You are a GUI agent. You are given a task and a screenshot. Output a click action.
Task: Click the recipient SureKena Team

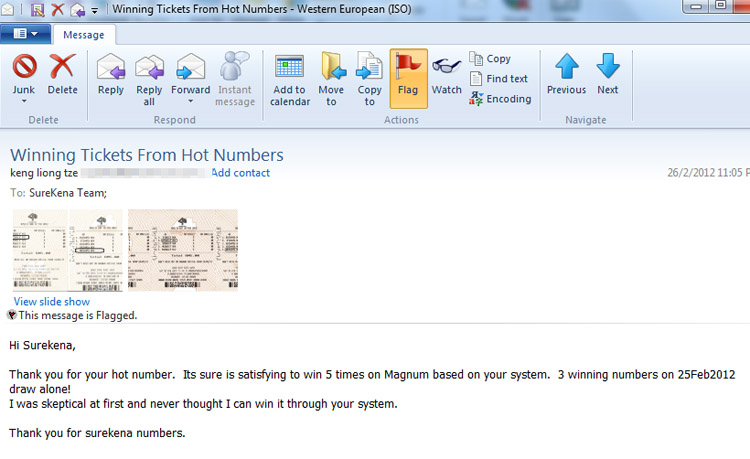coord(68,193)
